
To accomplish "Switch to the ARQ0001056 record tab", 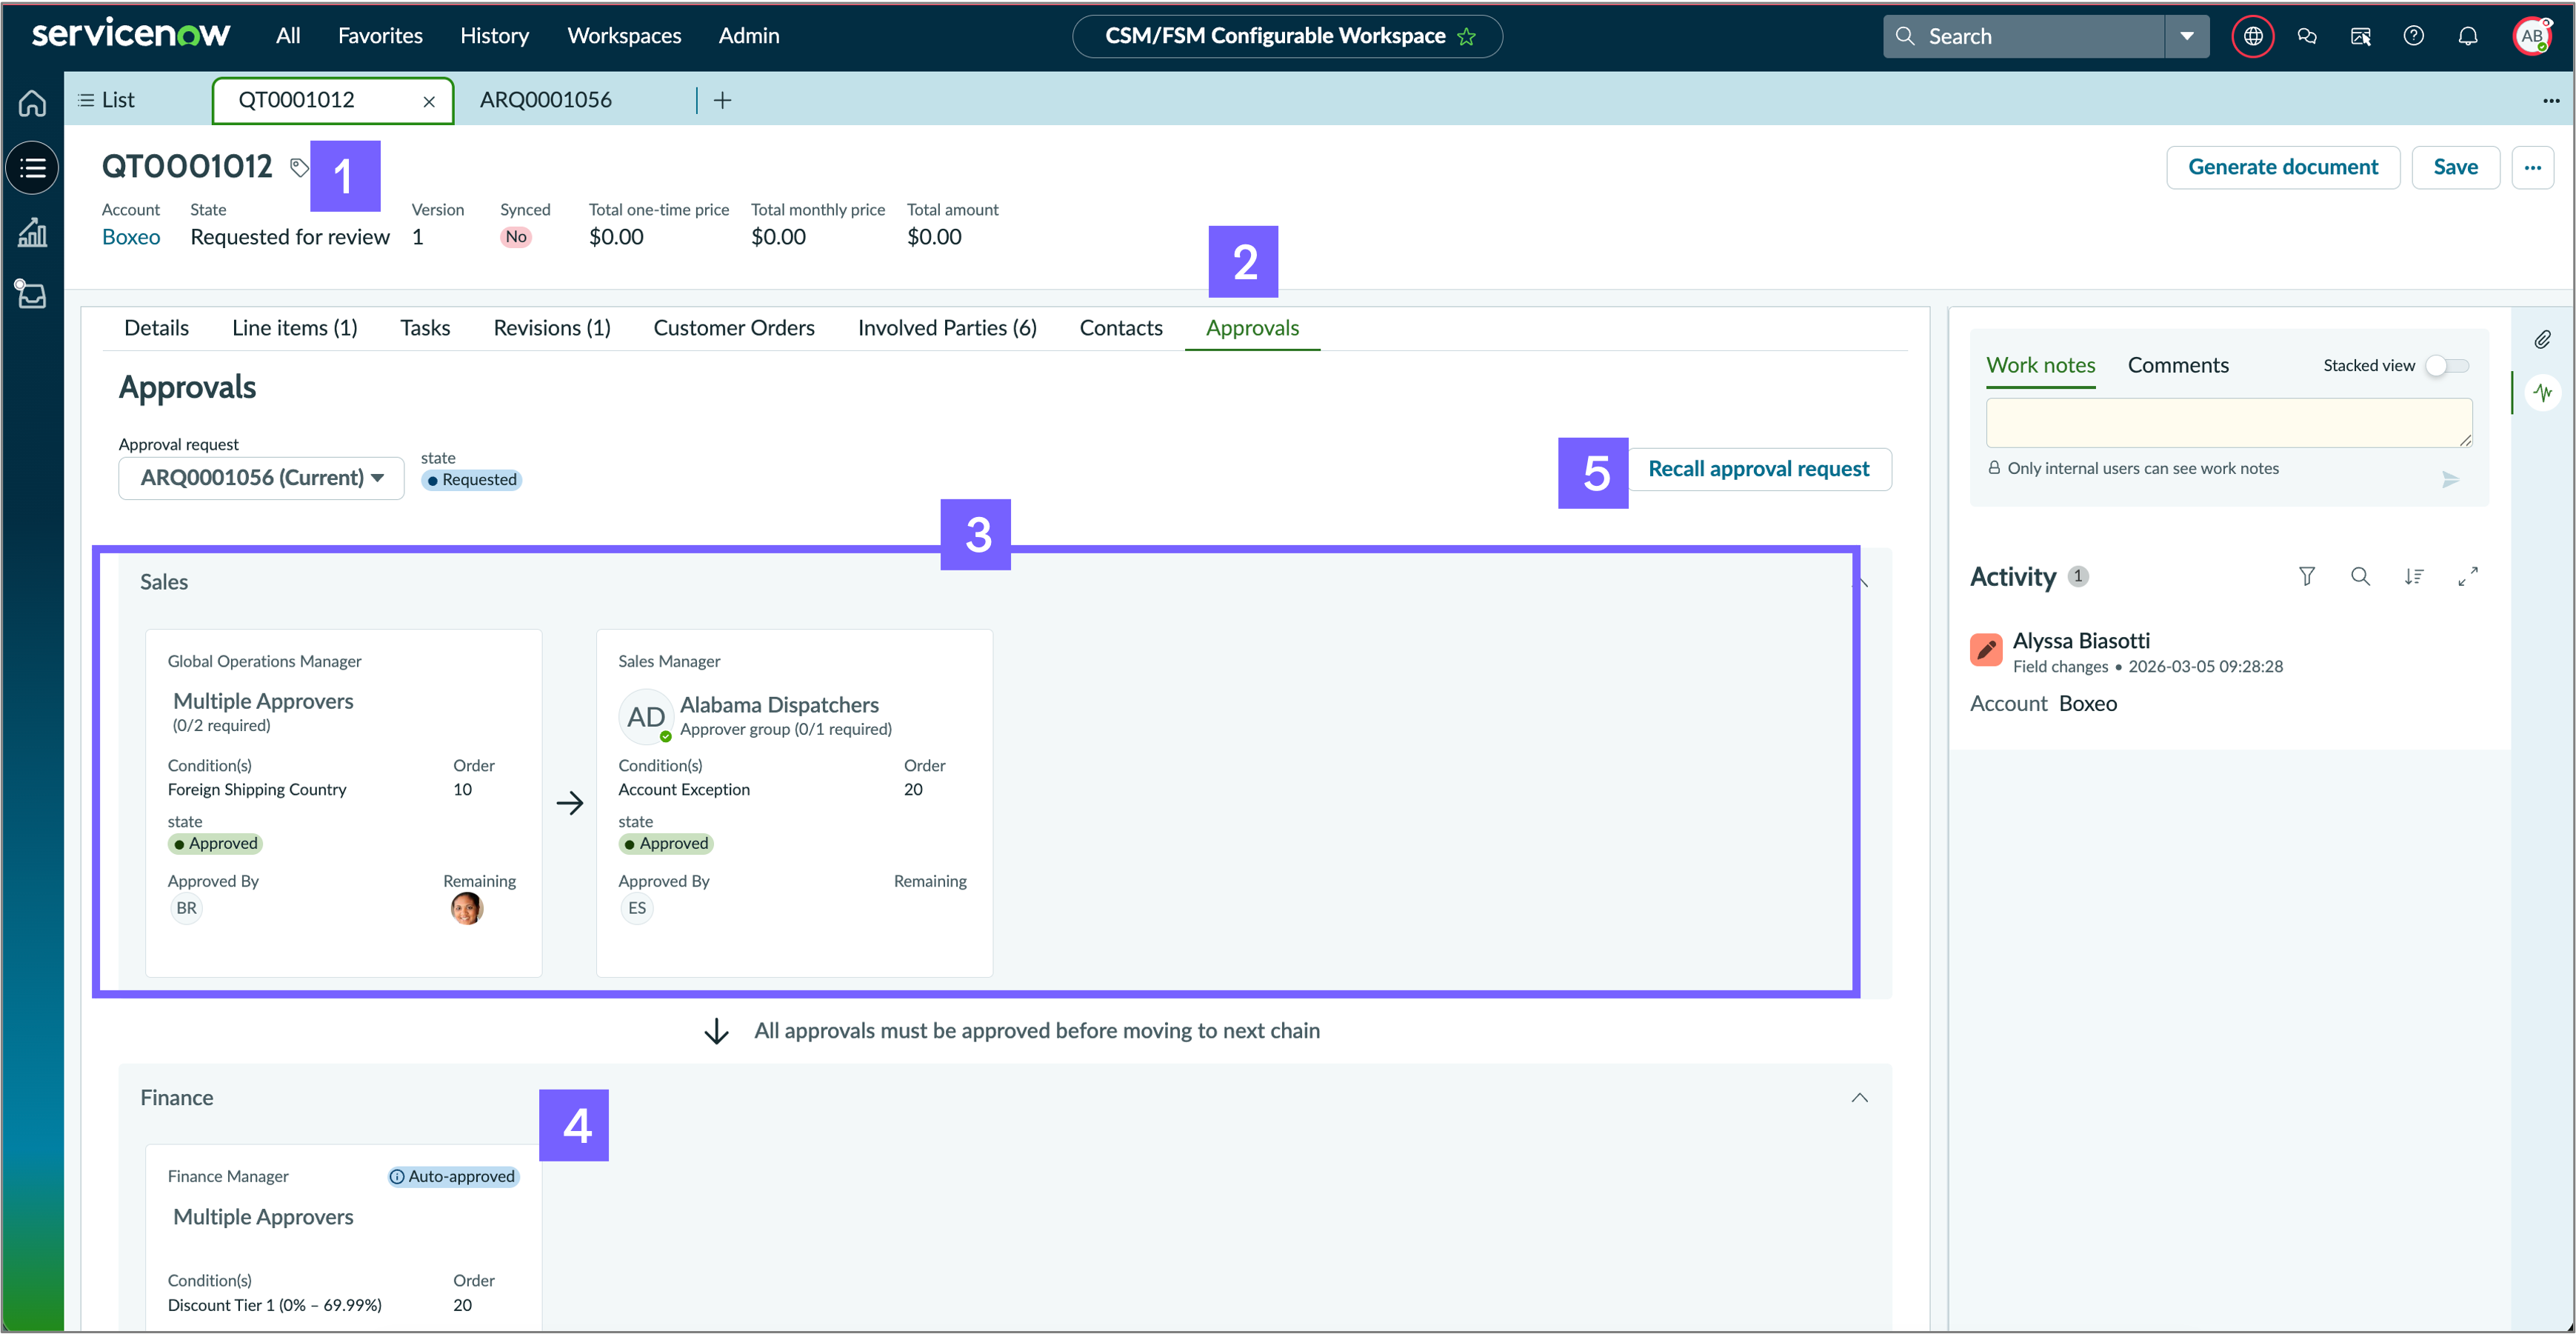I will tap(546, 100).
